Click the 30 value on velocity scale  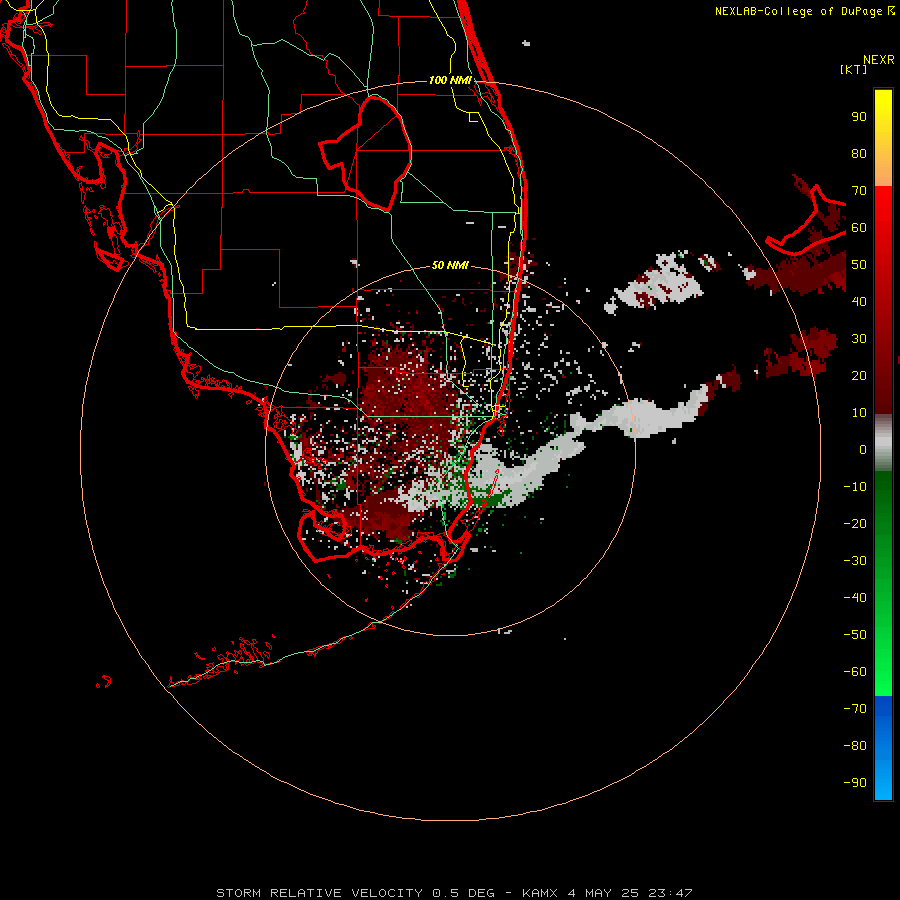point(859,339)
